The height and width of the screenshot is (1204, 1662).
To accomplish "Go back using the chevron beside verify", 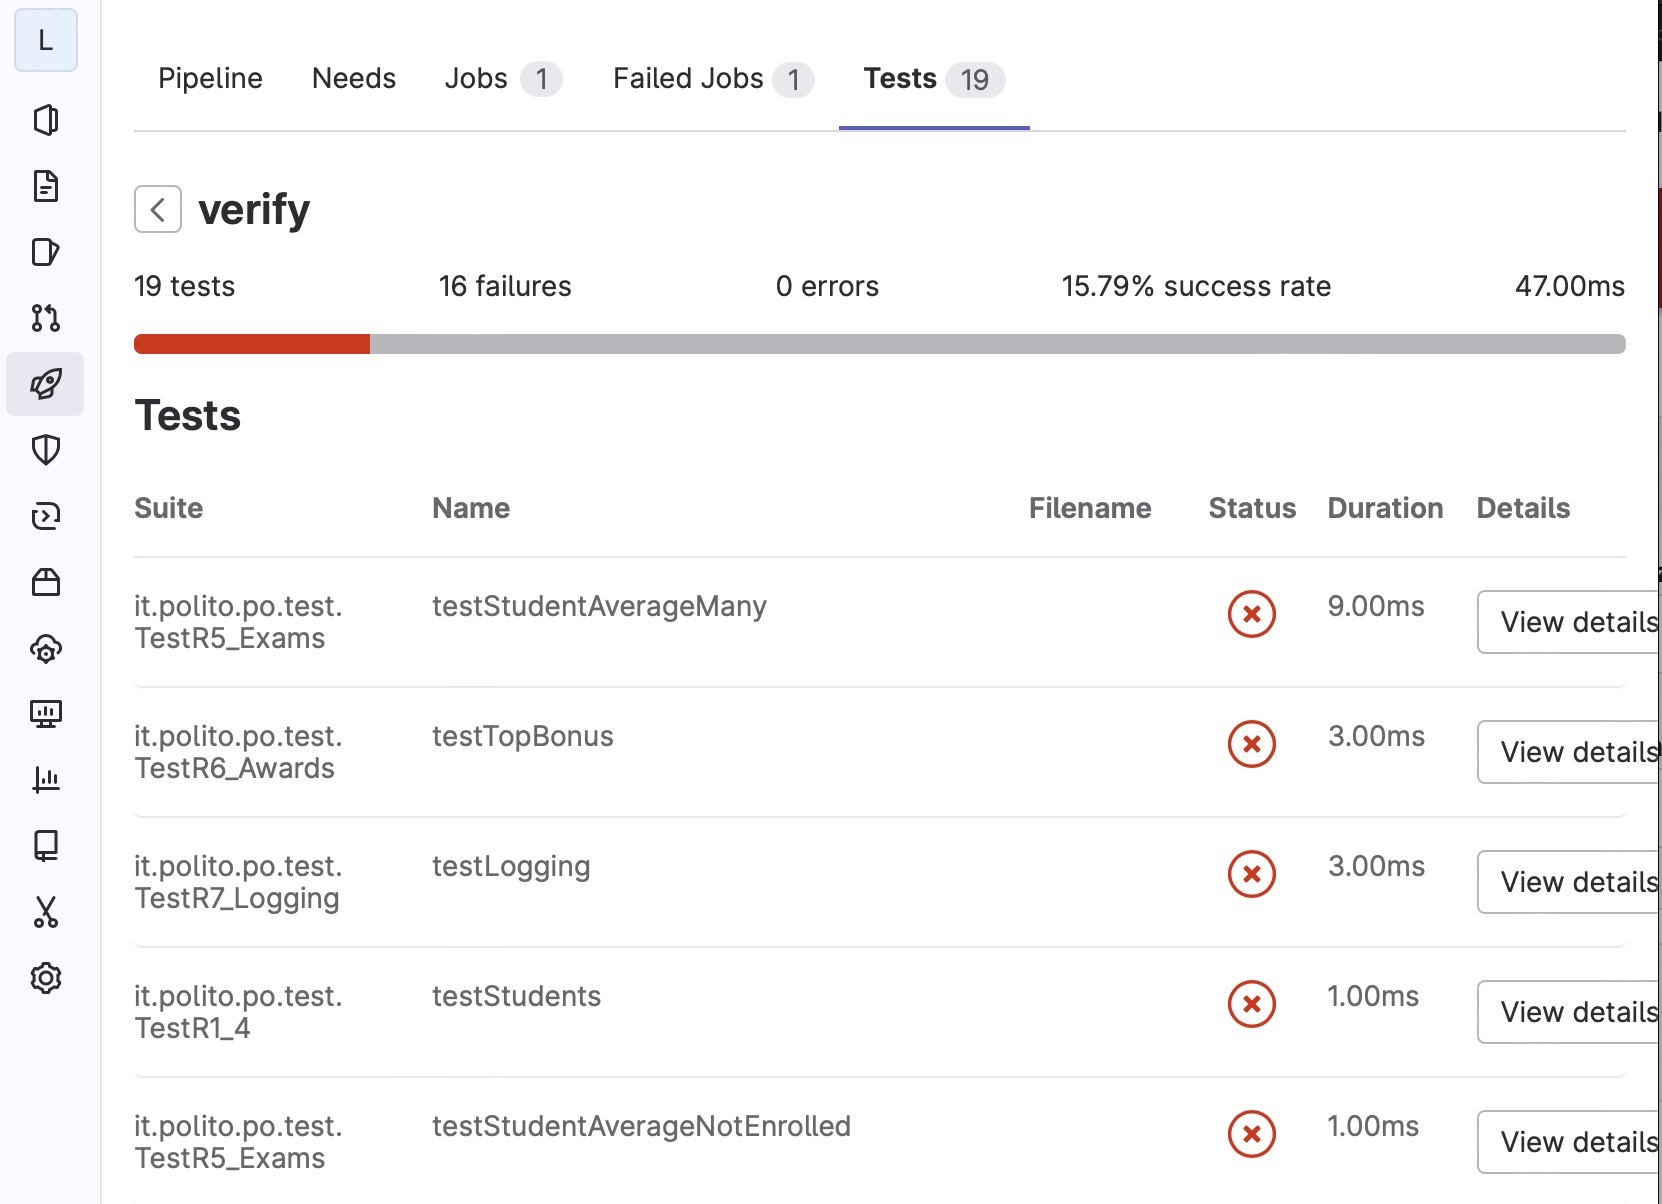I will click(158, 209).
